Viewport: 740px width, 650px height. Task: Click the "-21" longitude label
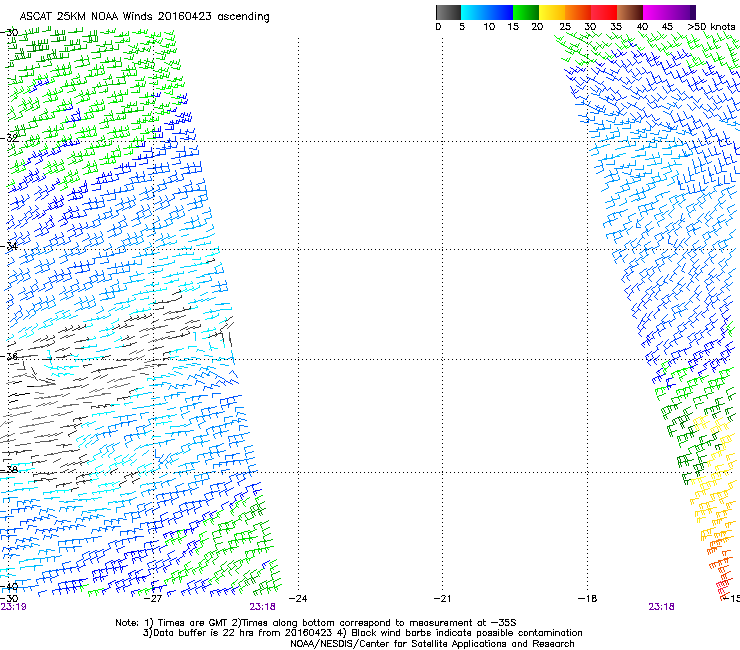pos(442,599)
